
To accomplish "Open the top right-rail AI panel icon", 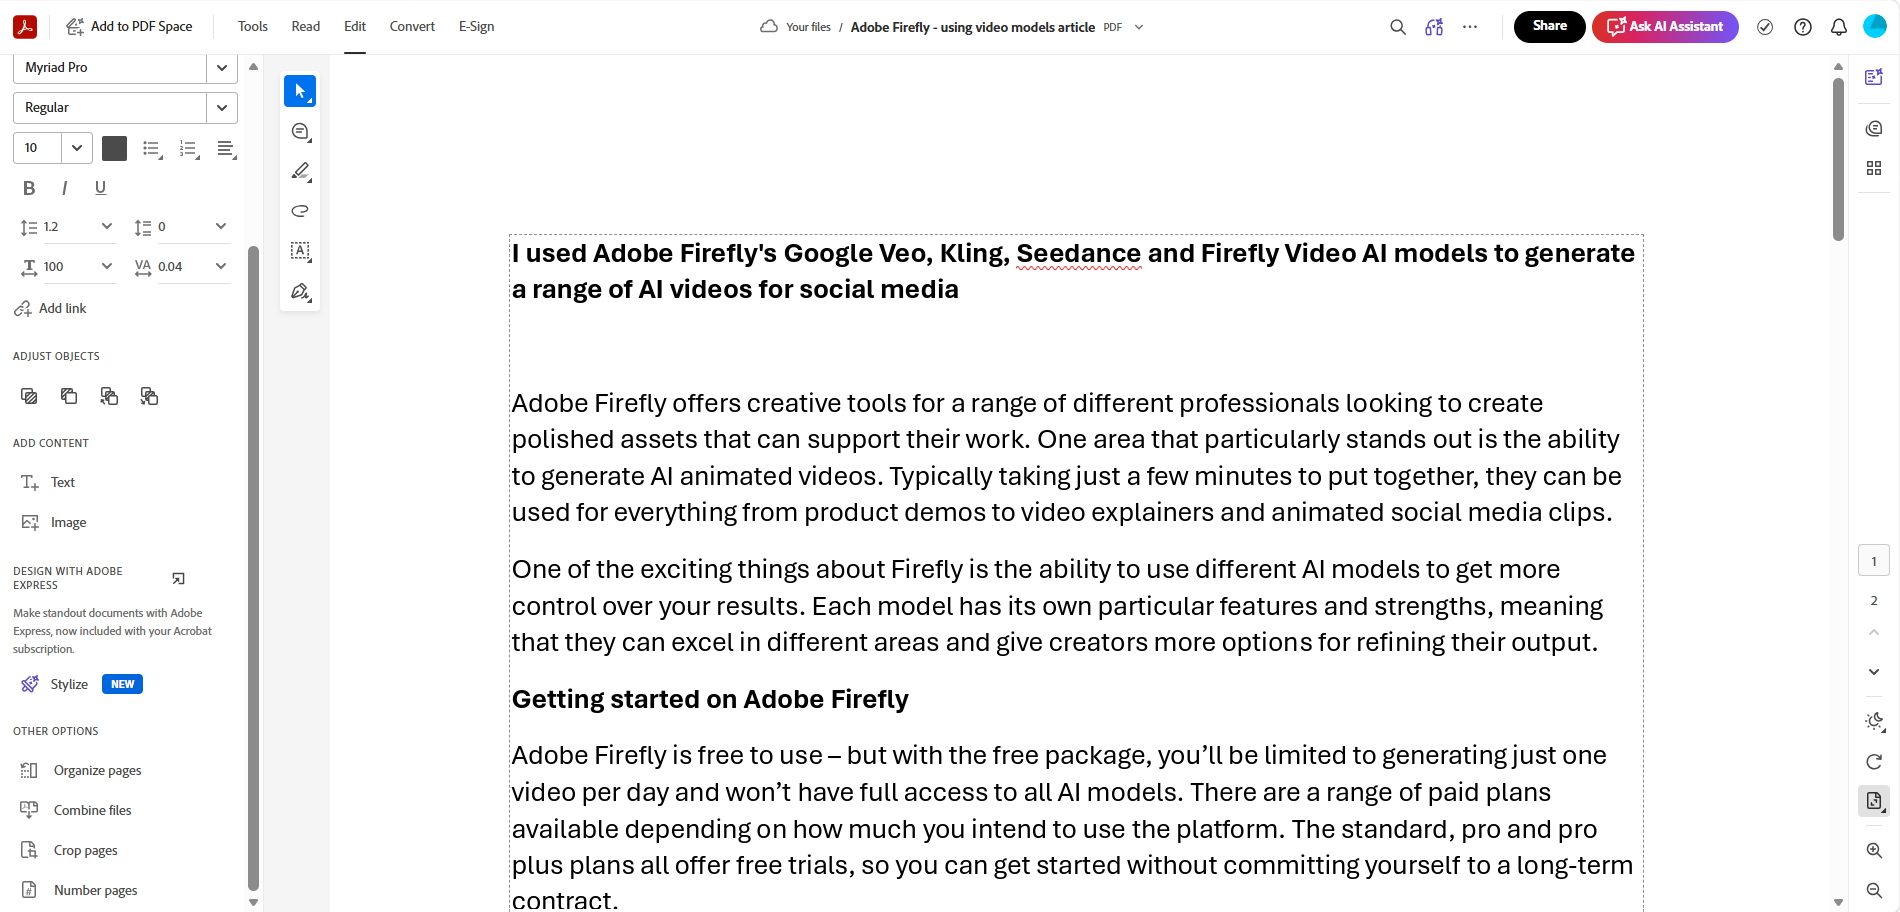I will pyautogui.click(x=1874, y=77).
